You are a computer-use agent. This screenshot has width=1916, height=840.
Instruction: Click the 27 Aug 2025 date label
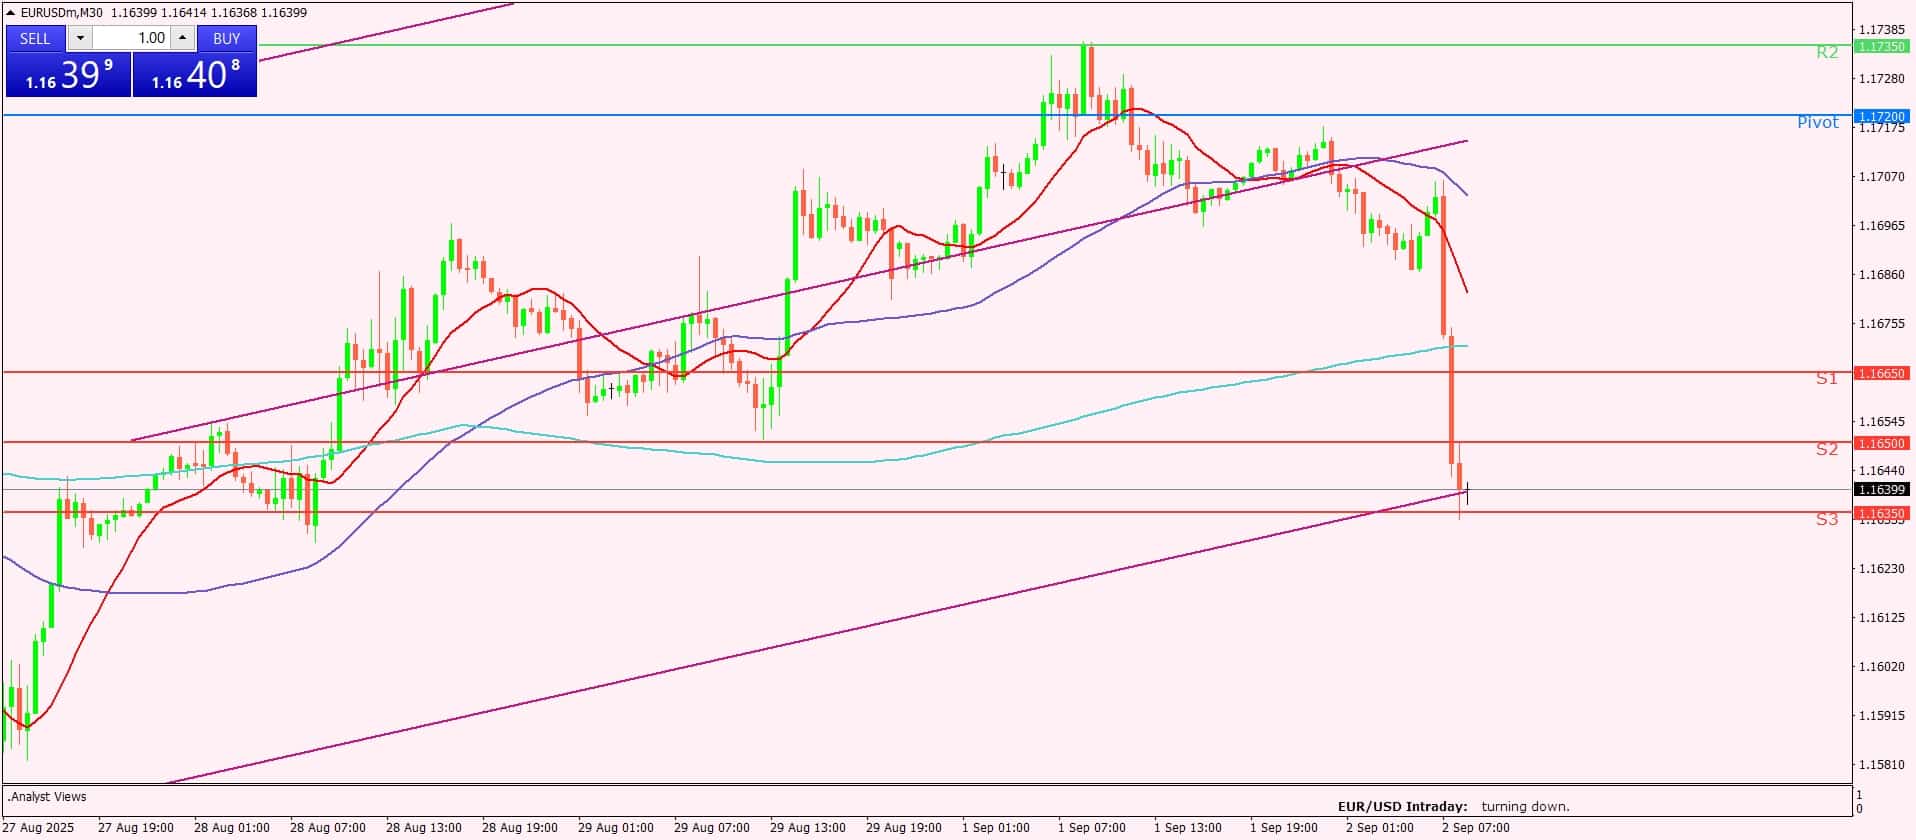pos(38,828)
